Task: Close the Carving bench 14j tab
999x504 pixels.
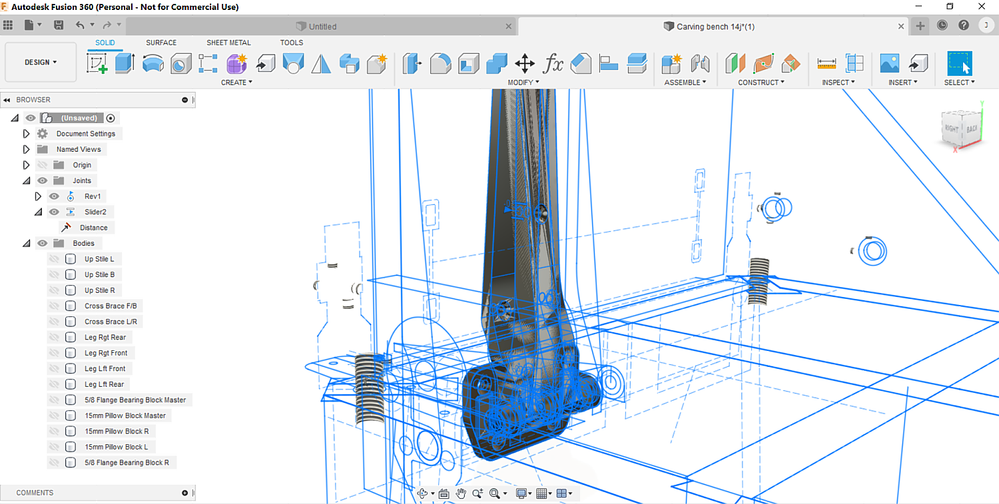Action: point(901,26)
